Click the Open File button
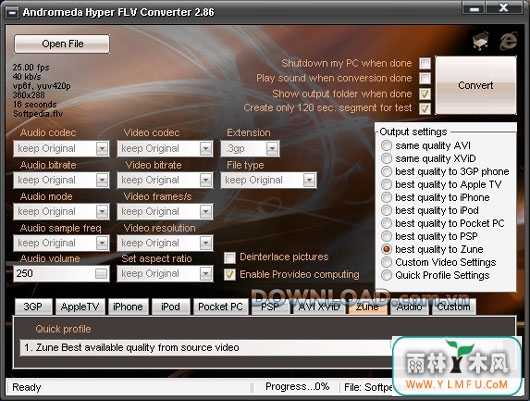This screenshot has width=530, height=401. 62,44
